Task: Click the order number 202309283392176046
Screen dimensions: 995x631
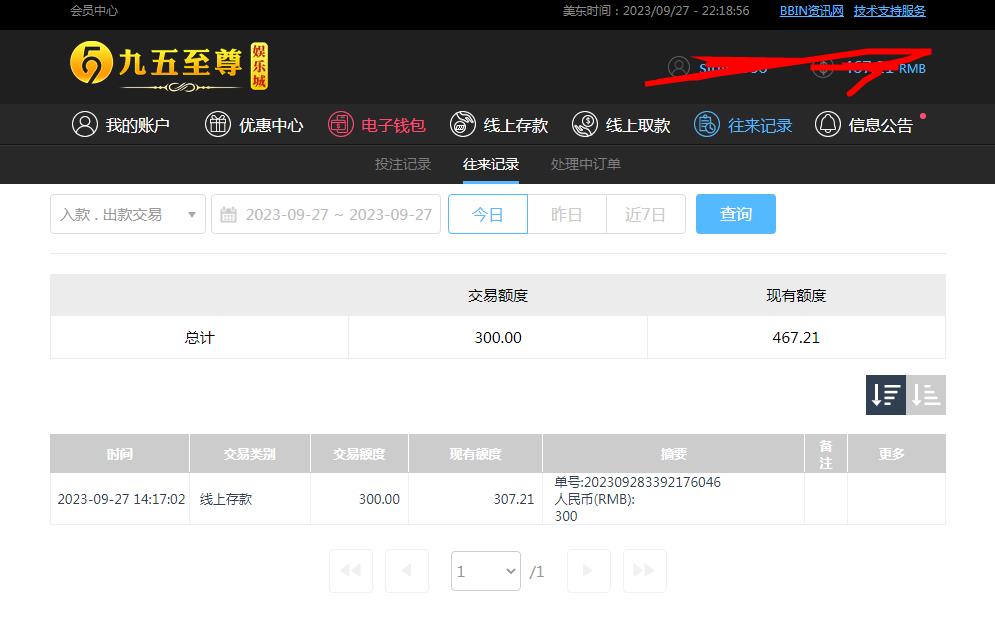Action: coord(652,482)
